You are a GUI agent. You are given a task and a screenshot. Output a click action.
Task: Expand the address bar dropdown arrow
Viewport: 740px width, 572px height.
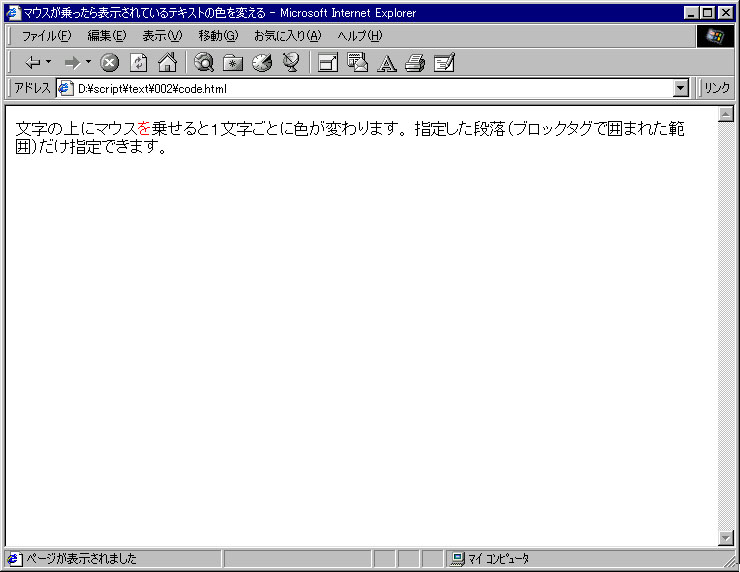click(681, 88)
